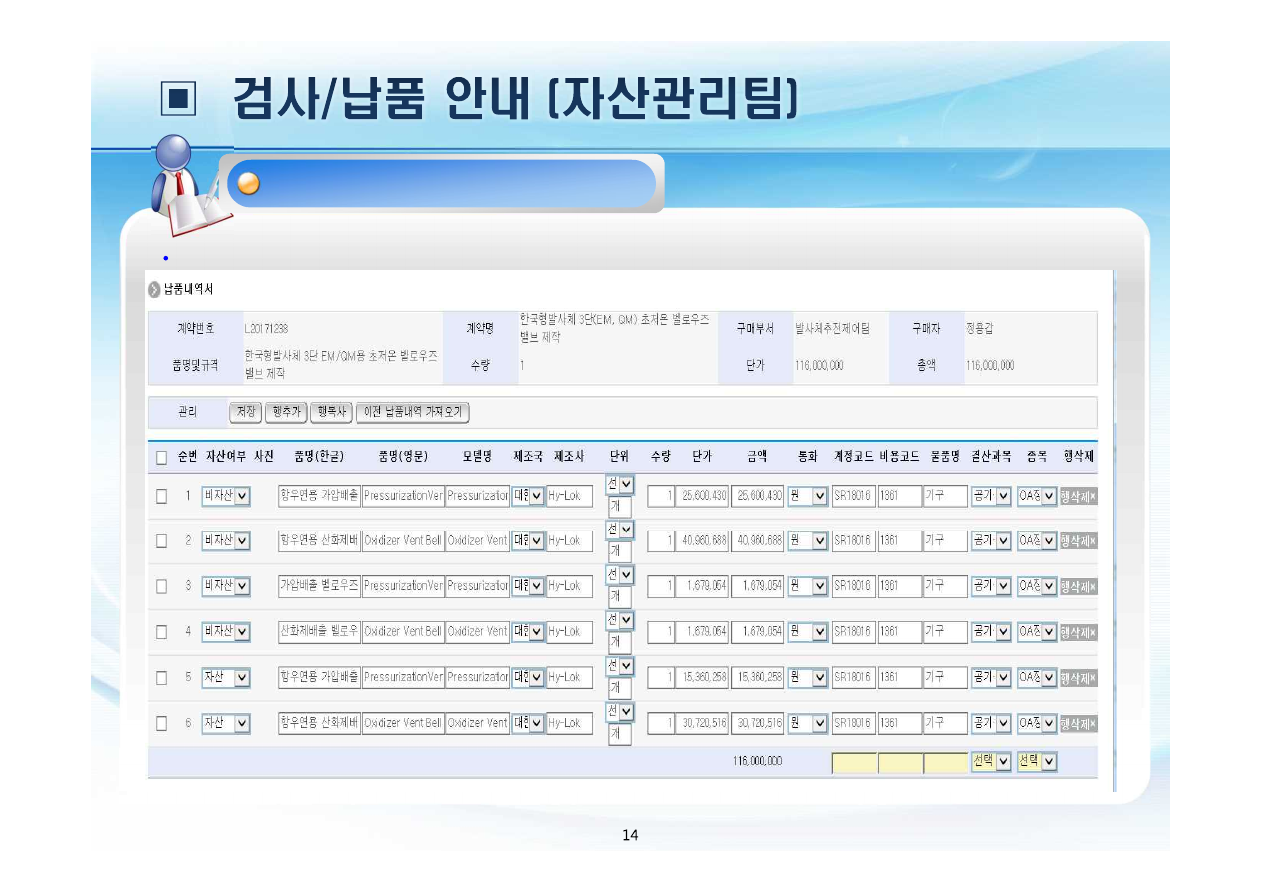Delete row 1 with 행삭제 button

1078,496
